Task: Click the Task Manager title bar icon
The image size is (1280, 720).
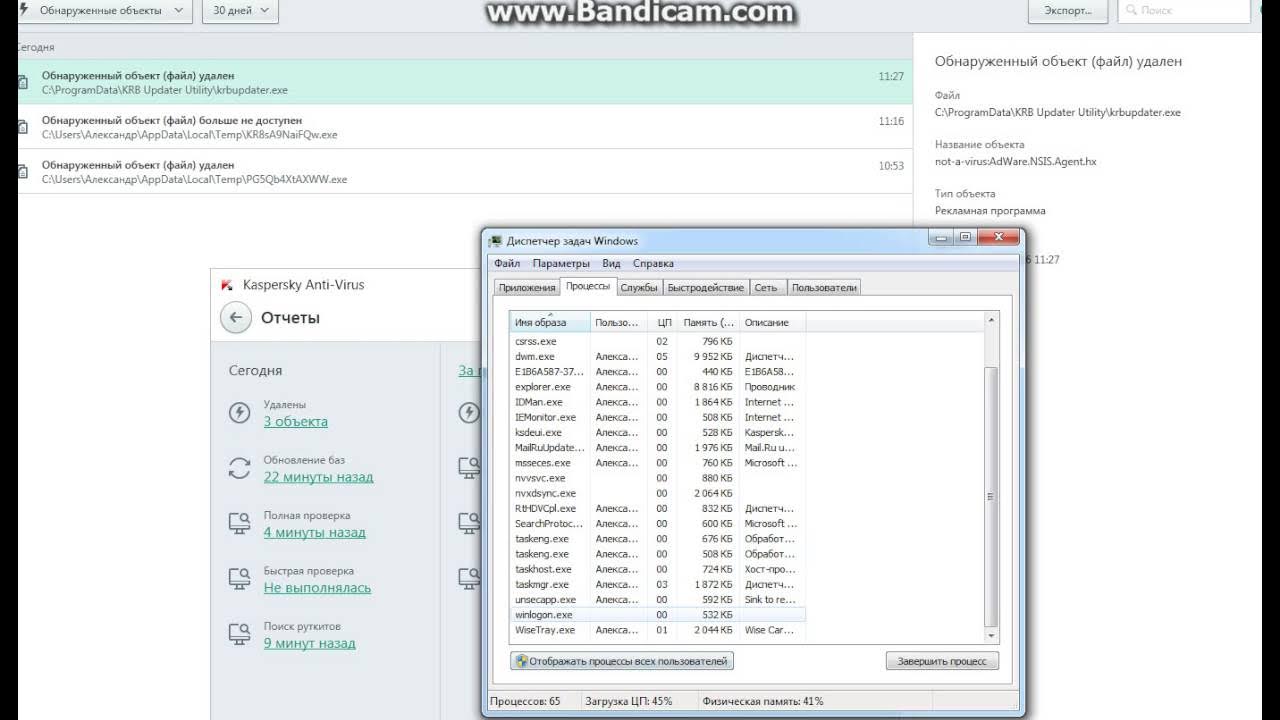Action: click(x=495, y=241)
